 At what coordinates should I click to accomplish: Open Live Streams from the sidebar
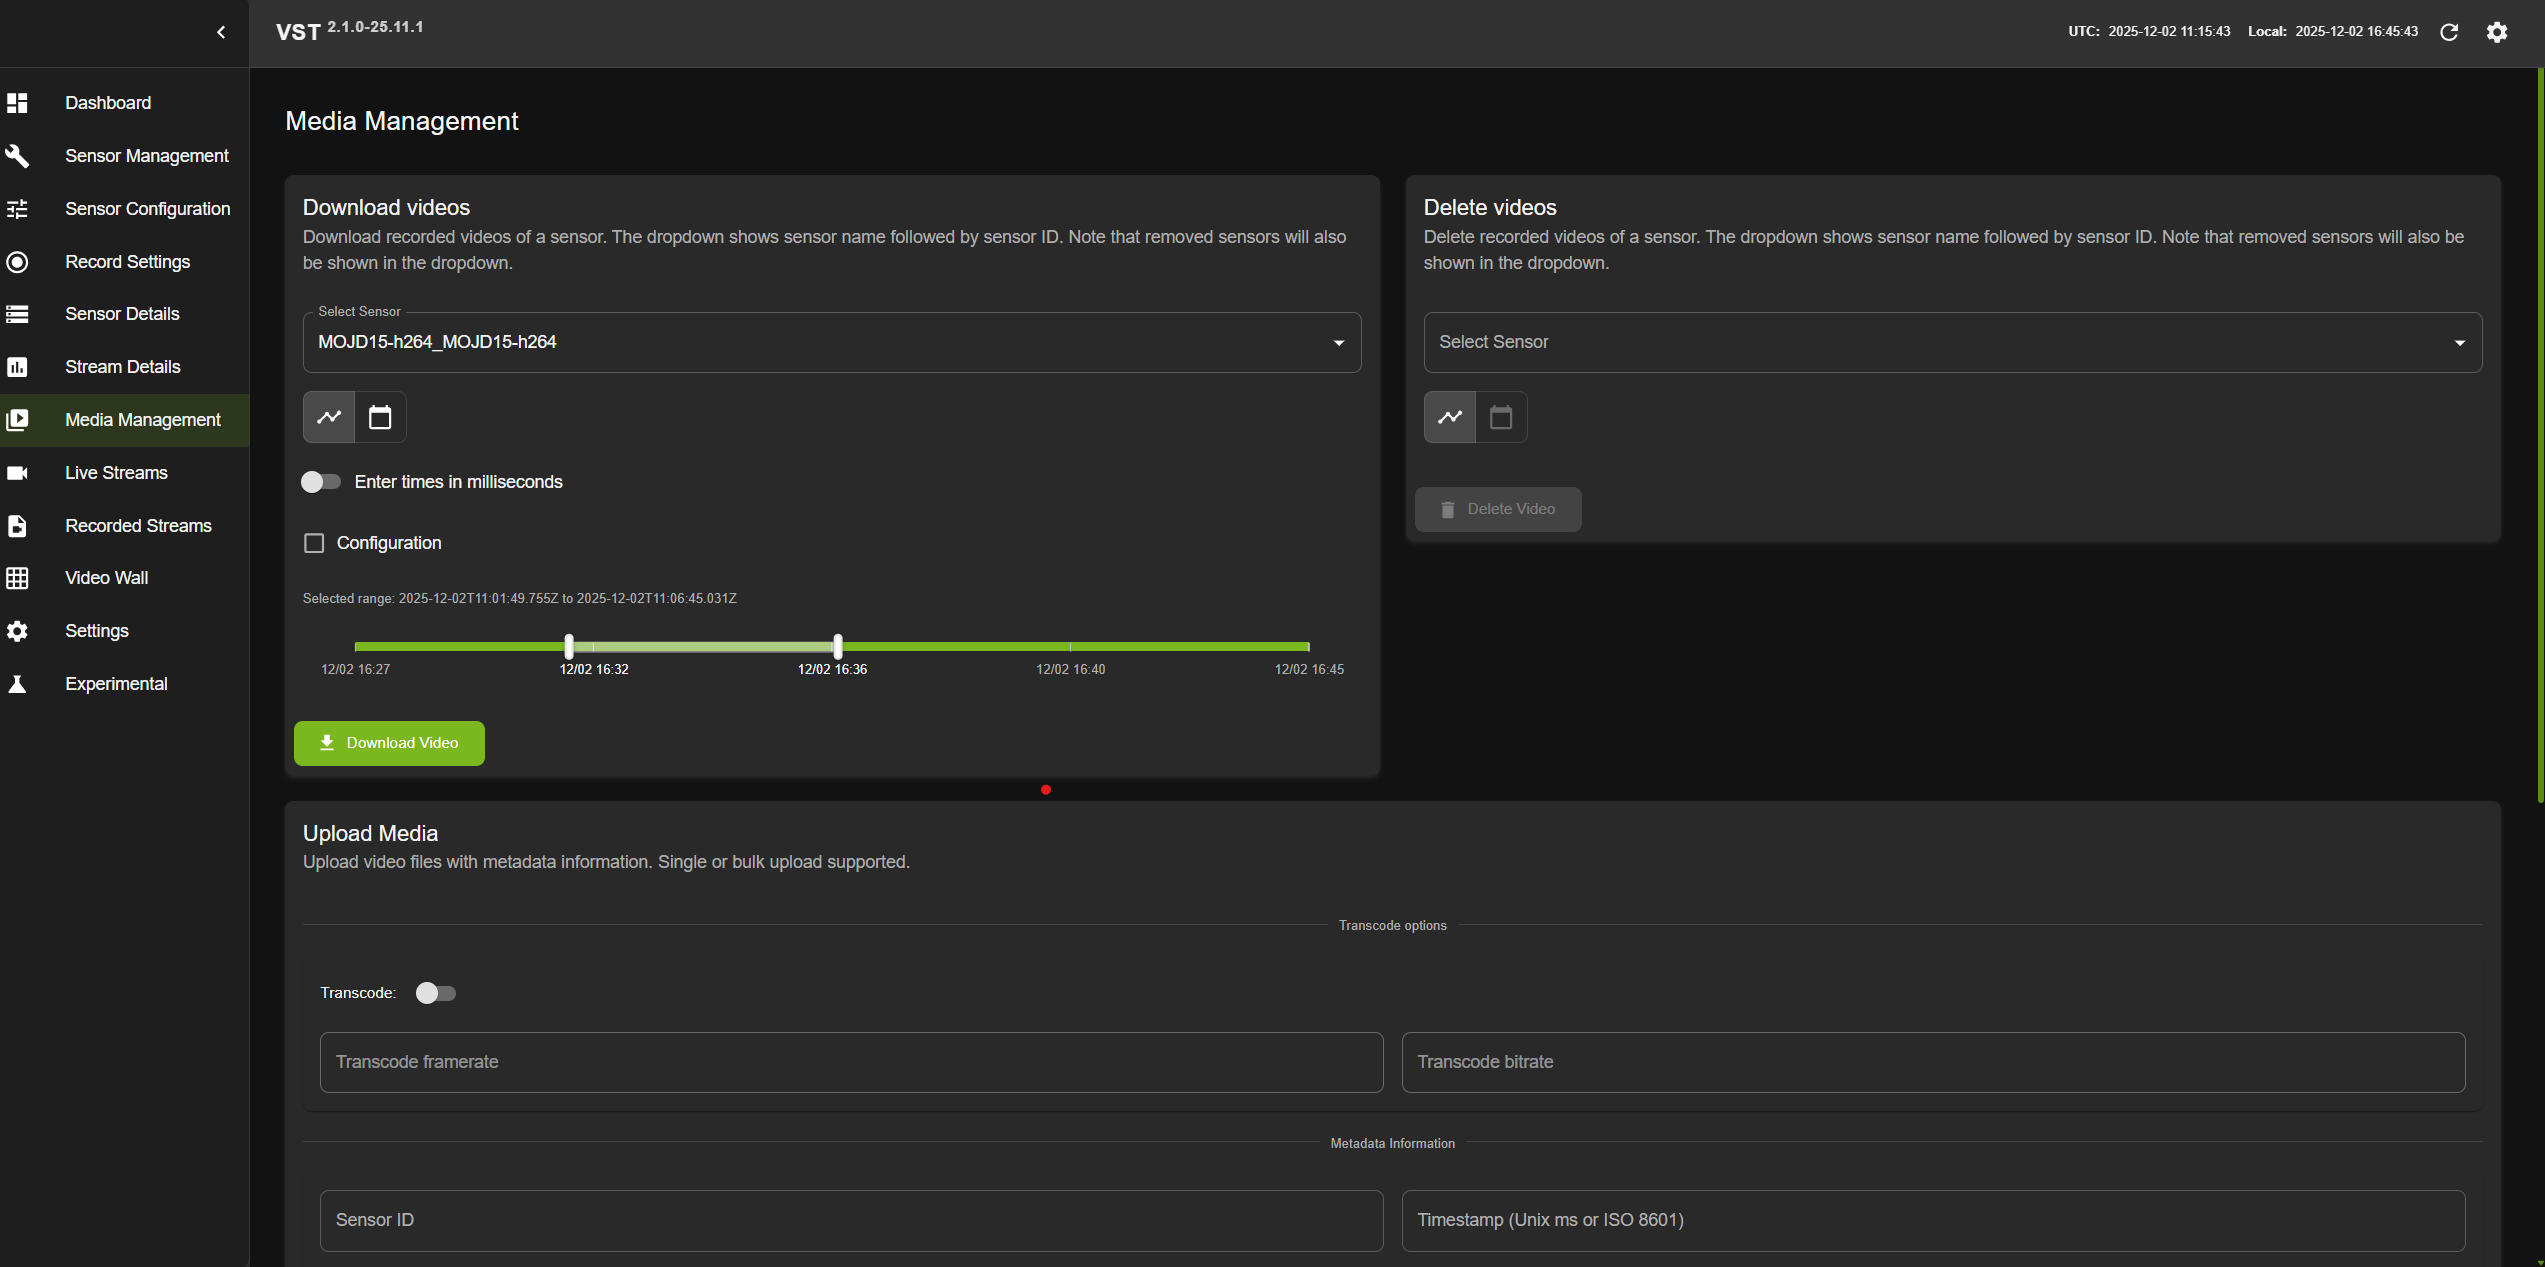point(116,473)
